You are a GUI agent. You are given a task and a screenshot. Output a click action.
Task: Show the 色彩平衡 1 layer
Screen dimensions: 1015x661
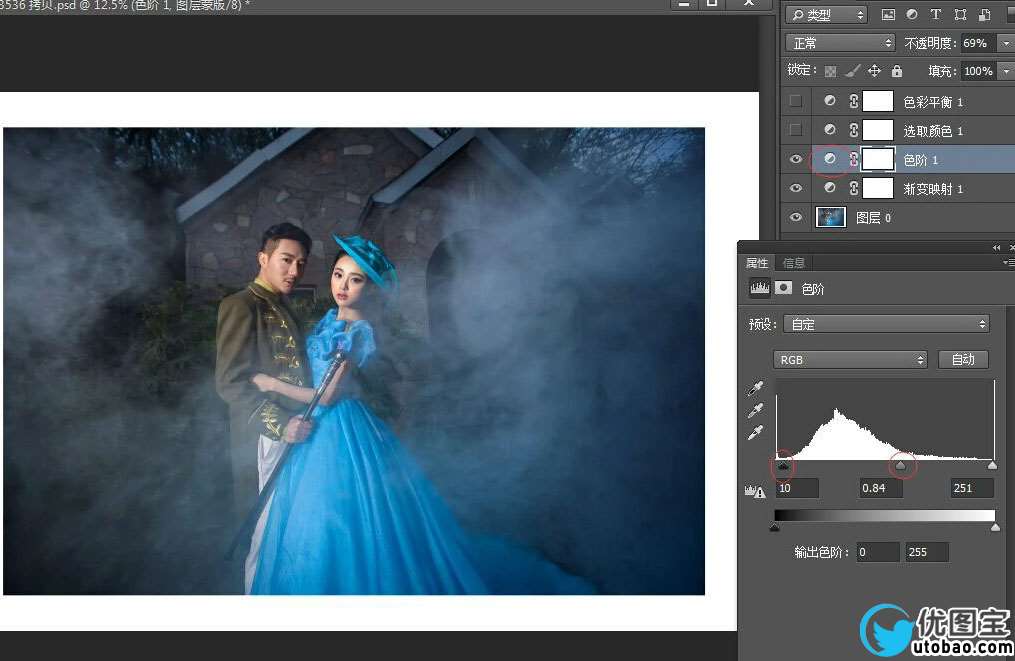(796, 101)
